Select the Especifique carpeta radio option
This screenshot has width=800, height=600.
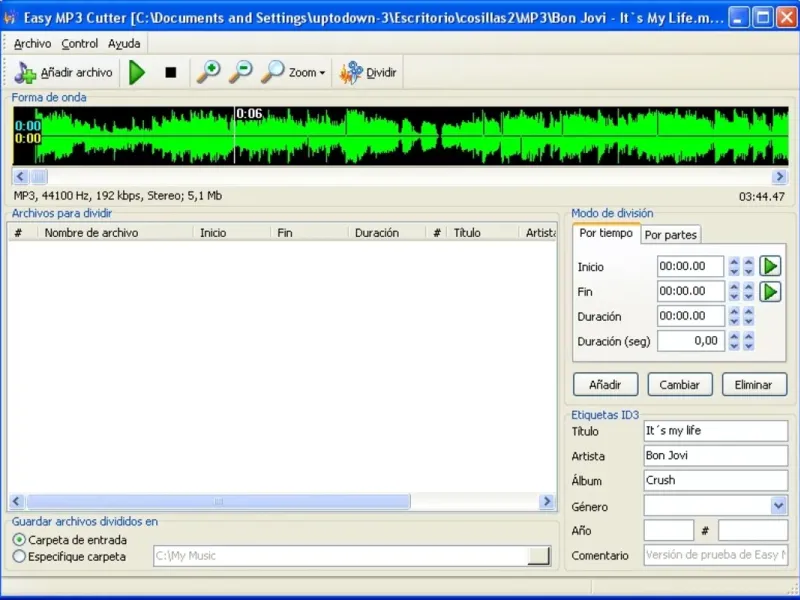19,556
